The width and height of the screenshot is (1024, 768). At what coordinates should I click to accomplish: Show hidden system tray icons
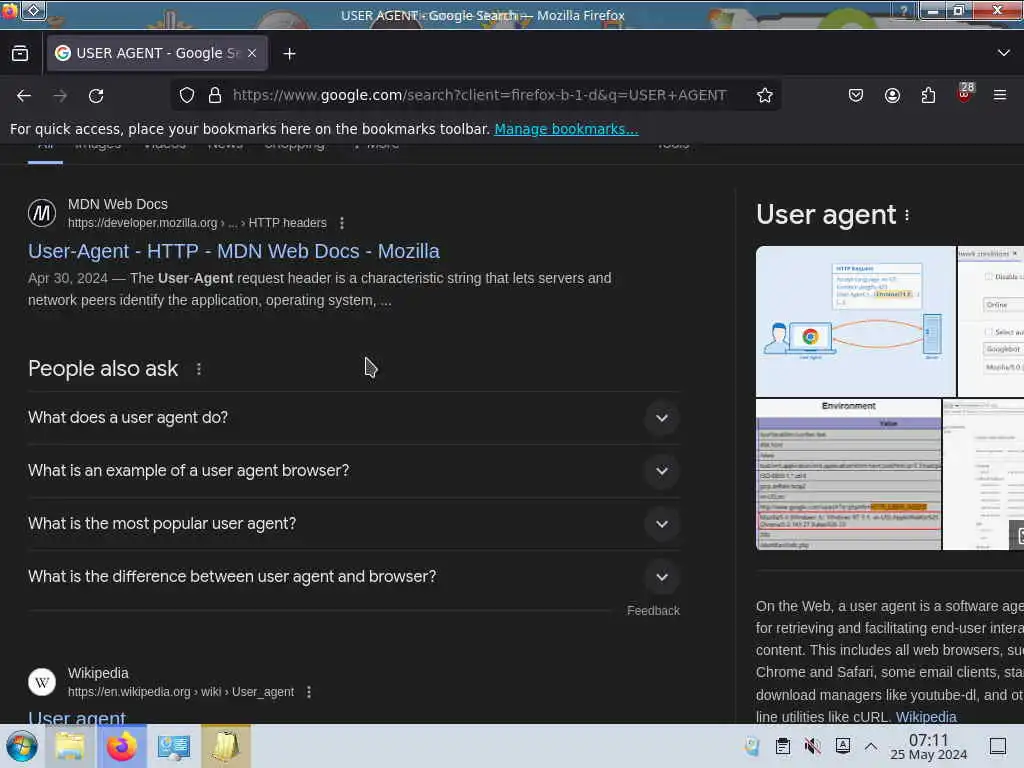coord(871,746)
